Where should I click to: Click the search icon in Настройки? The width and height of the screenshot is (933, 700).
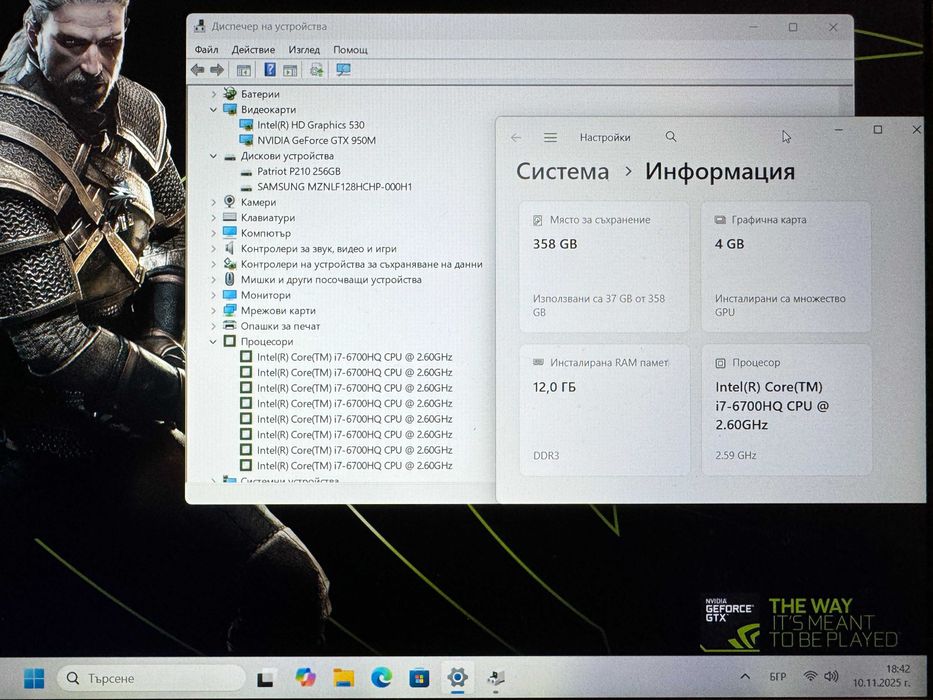[671, 137]
